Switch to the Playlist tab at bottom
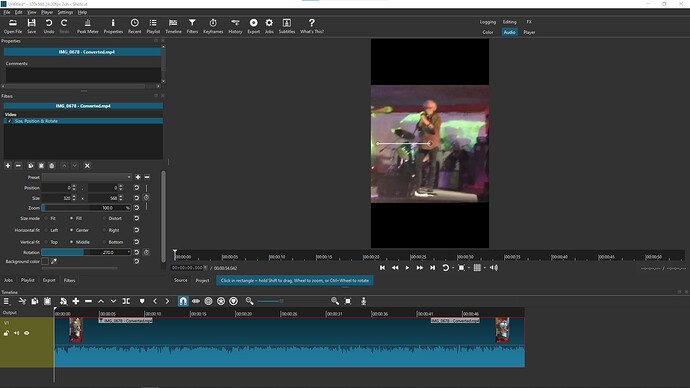This screenshot has width=690, height=388. click(27, 280)
